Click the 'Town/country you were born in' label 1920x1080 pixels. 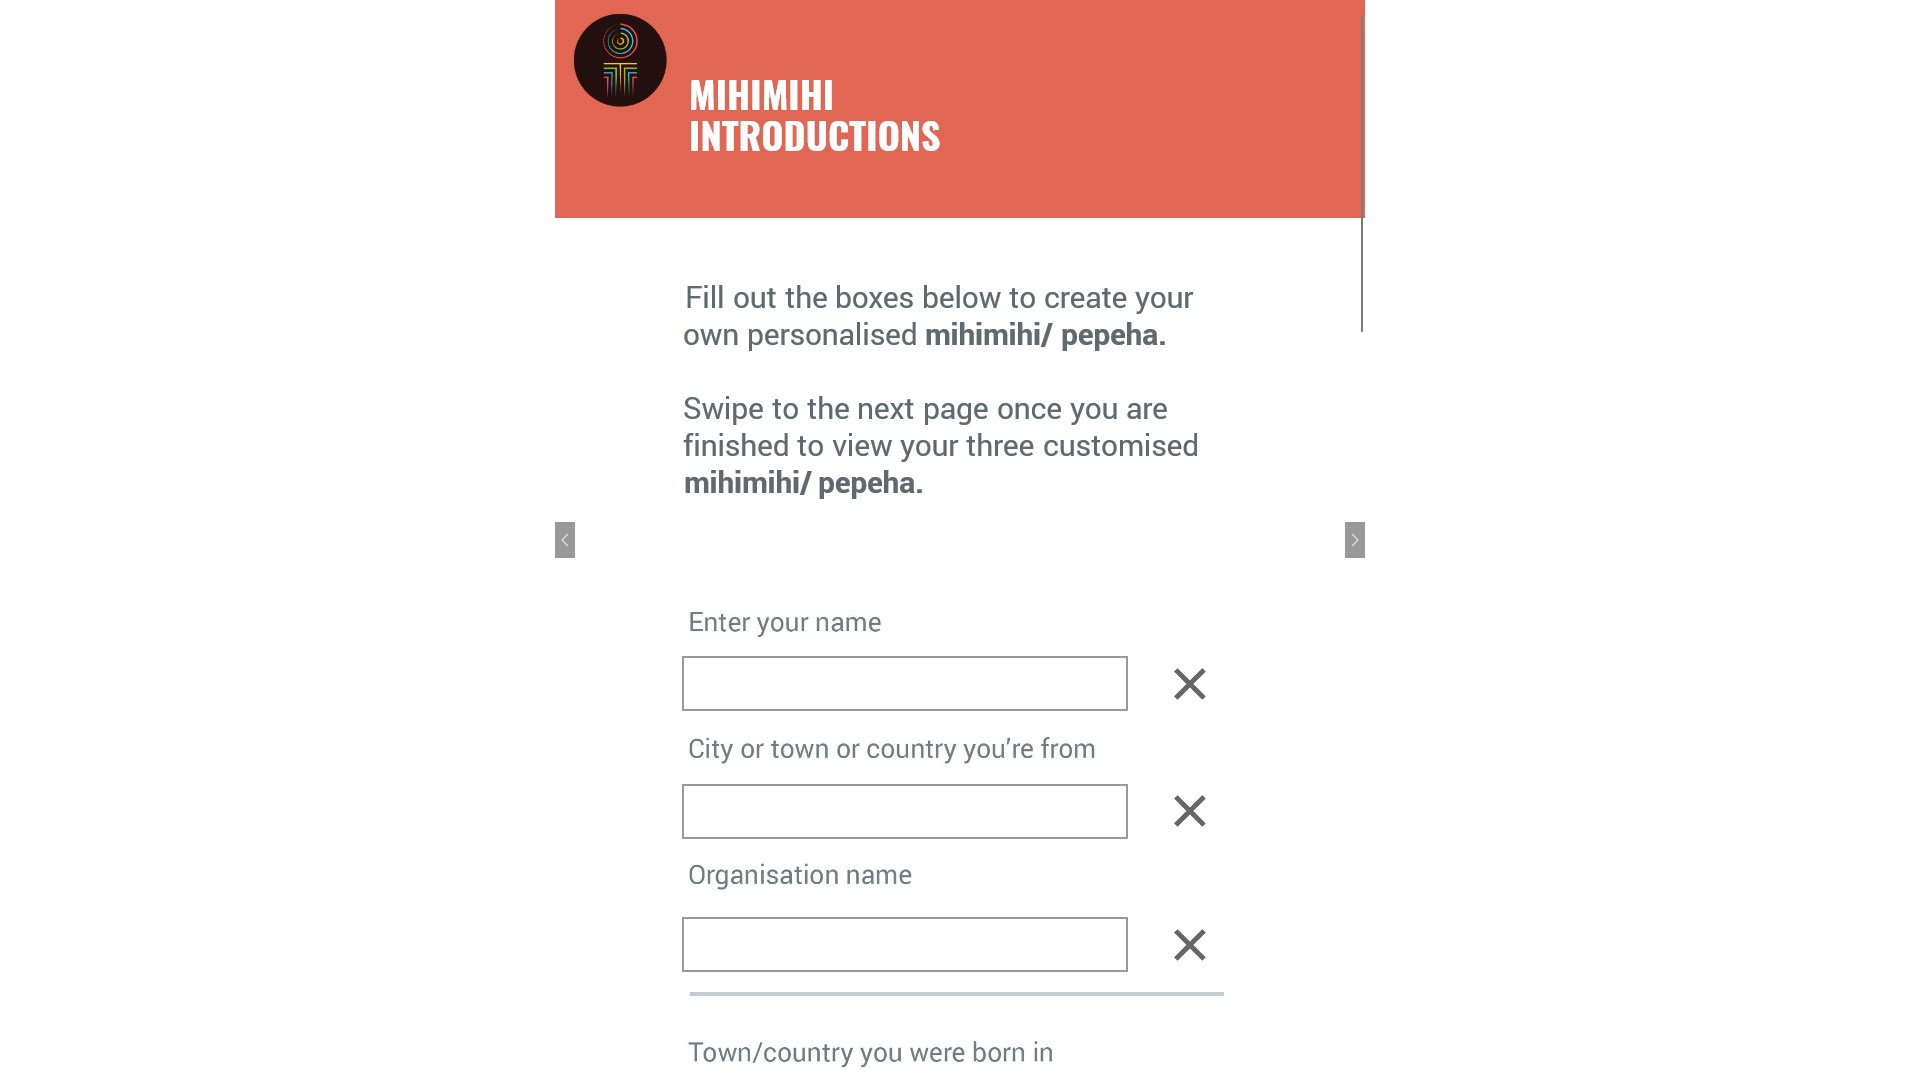(x=870, y=1052)
